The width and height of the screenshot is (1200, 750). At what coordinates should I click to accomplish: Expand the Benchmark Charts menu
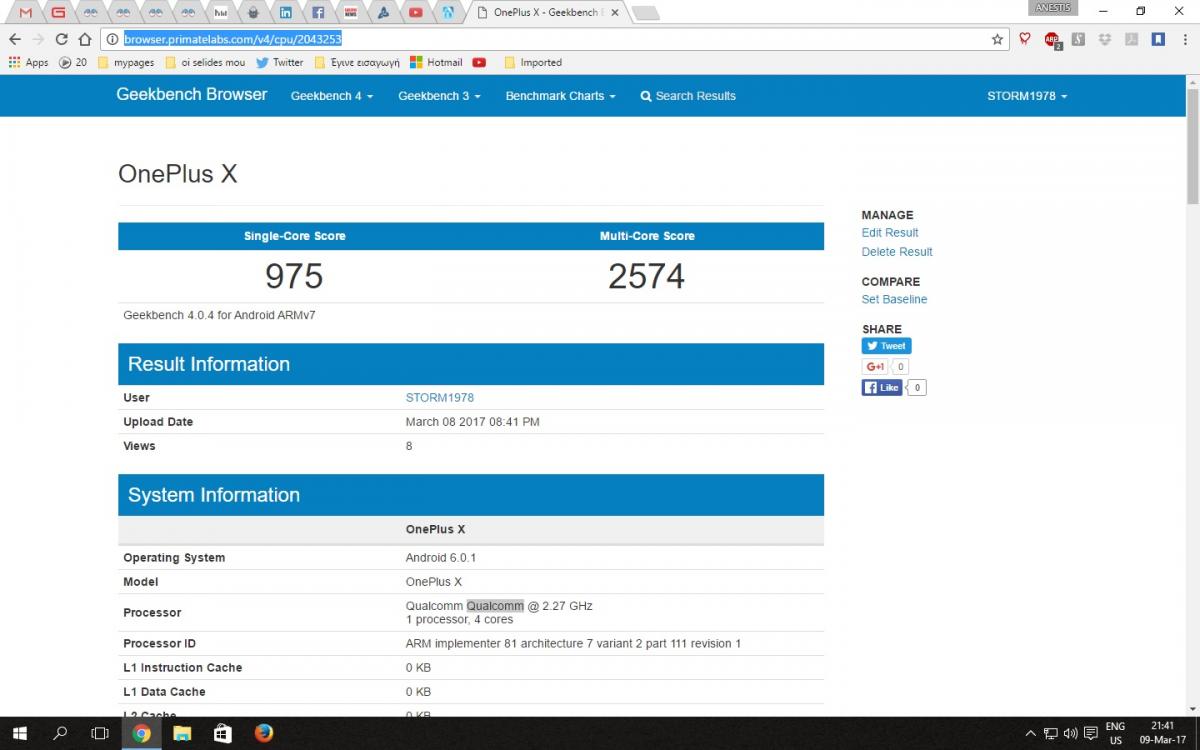[560, 96]
